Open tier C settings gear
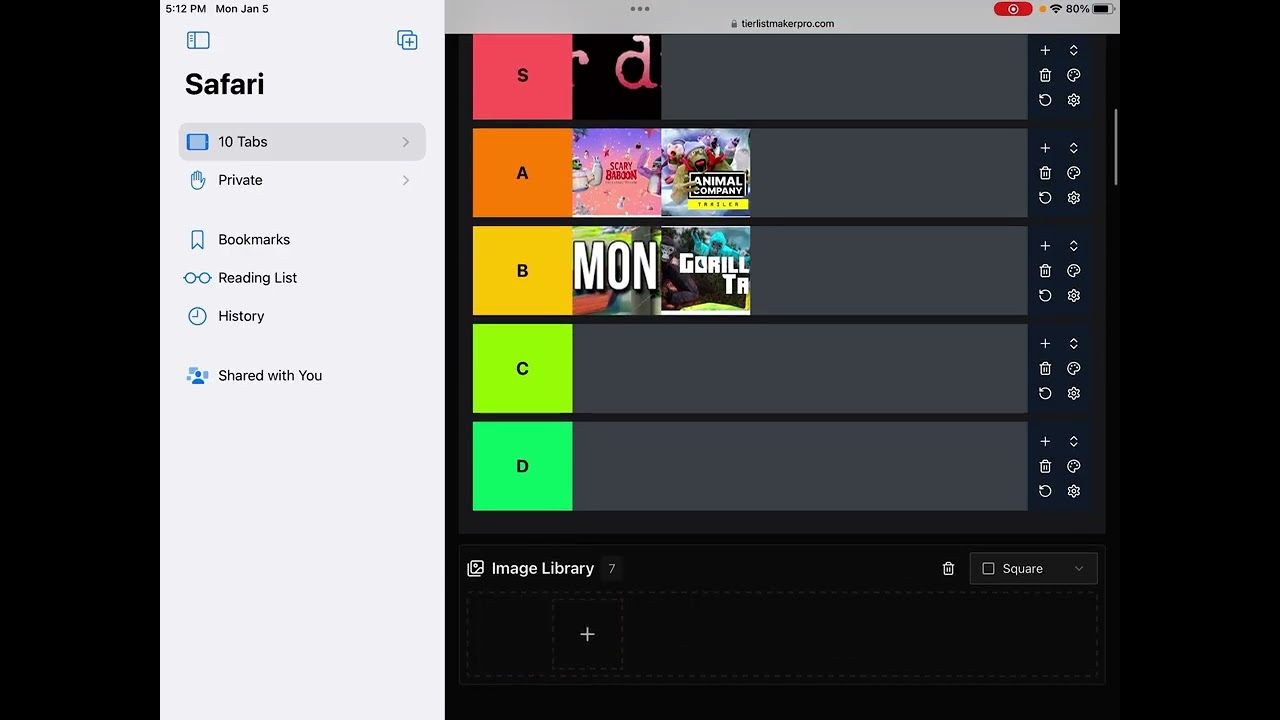 1073,394
